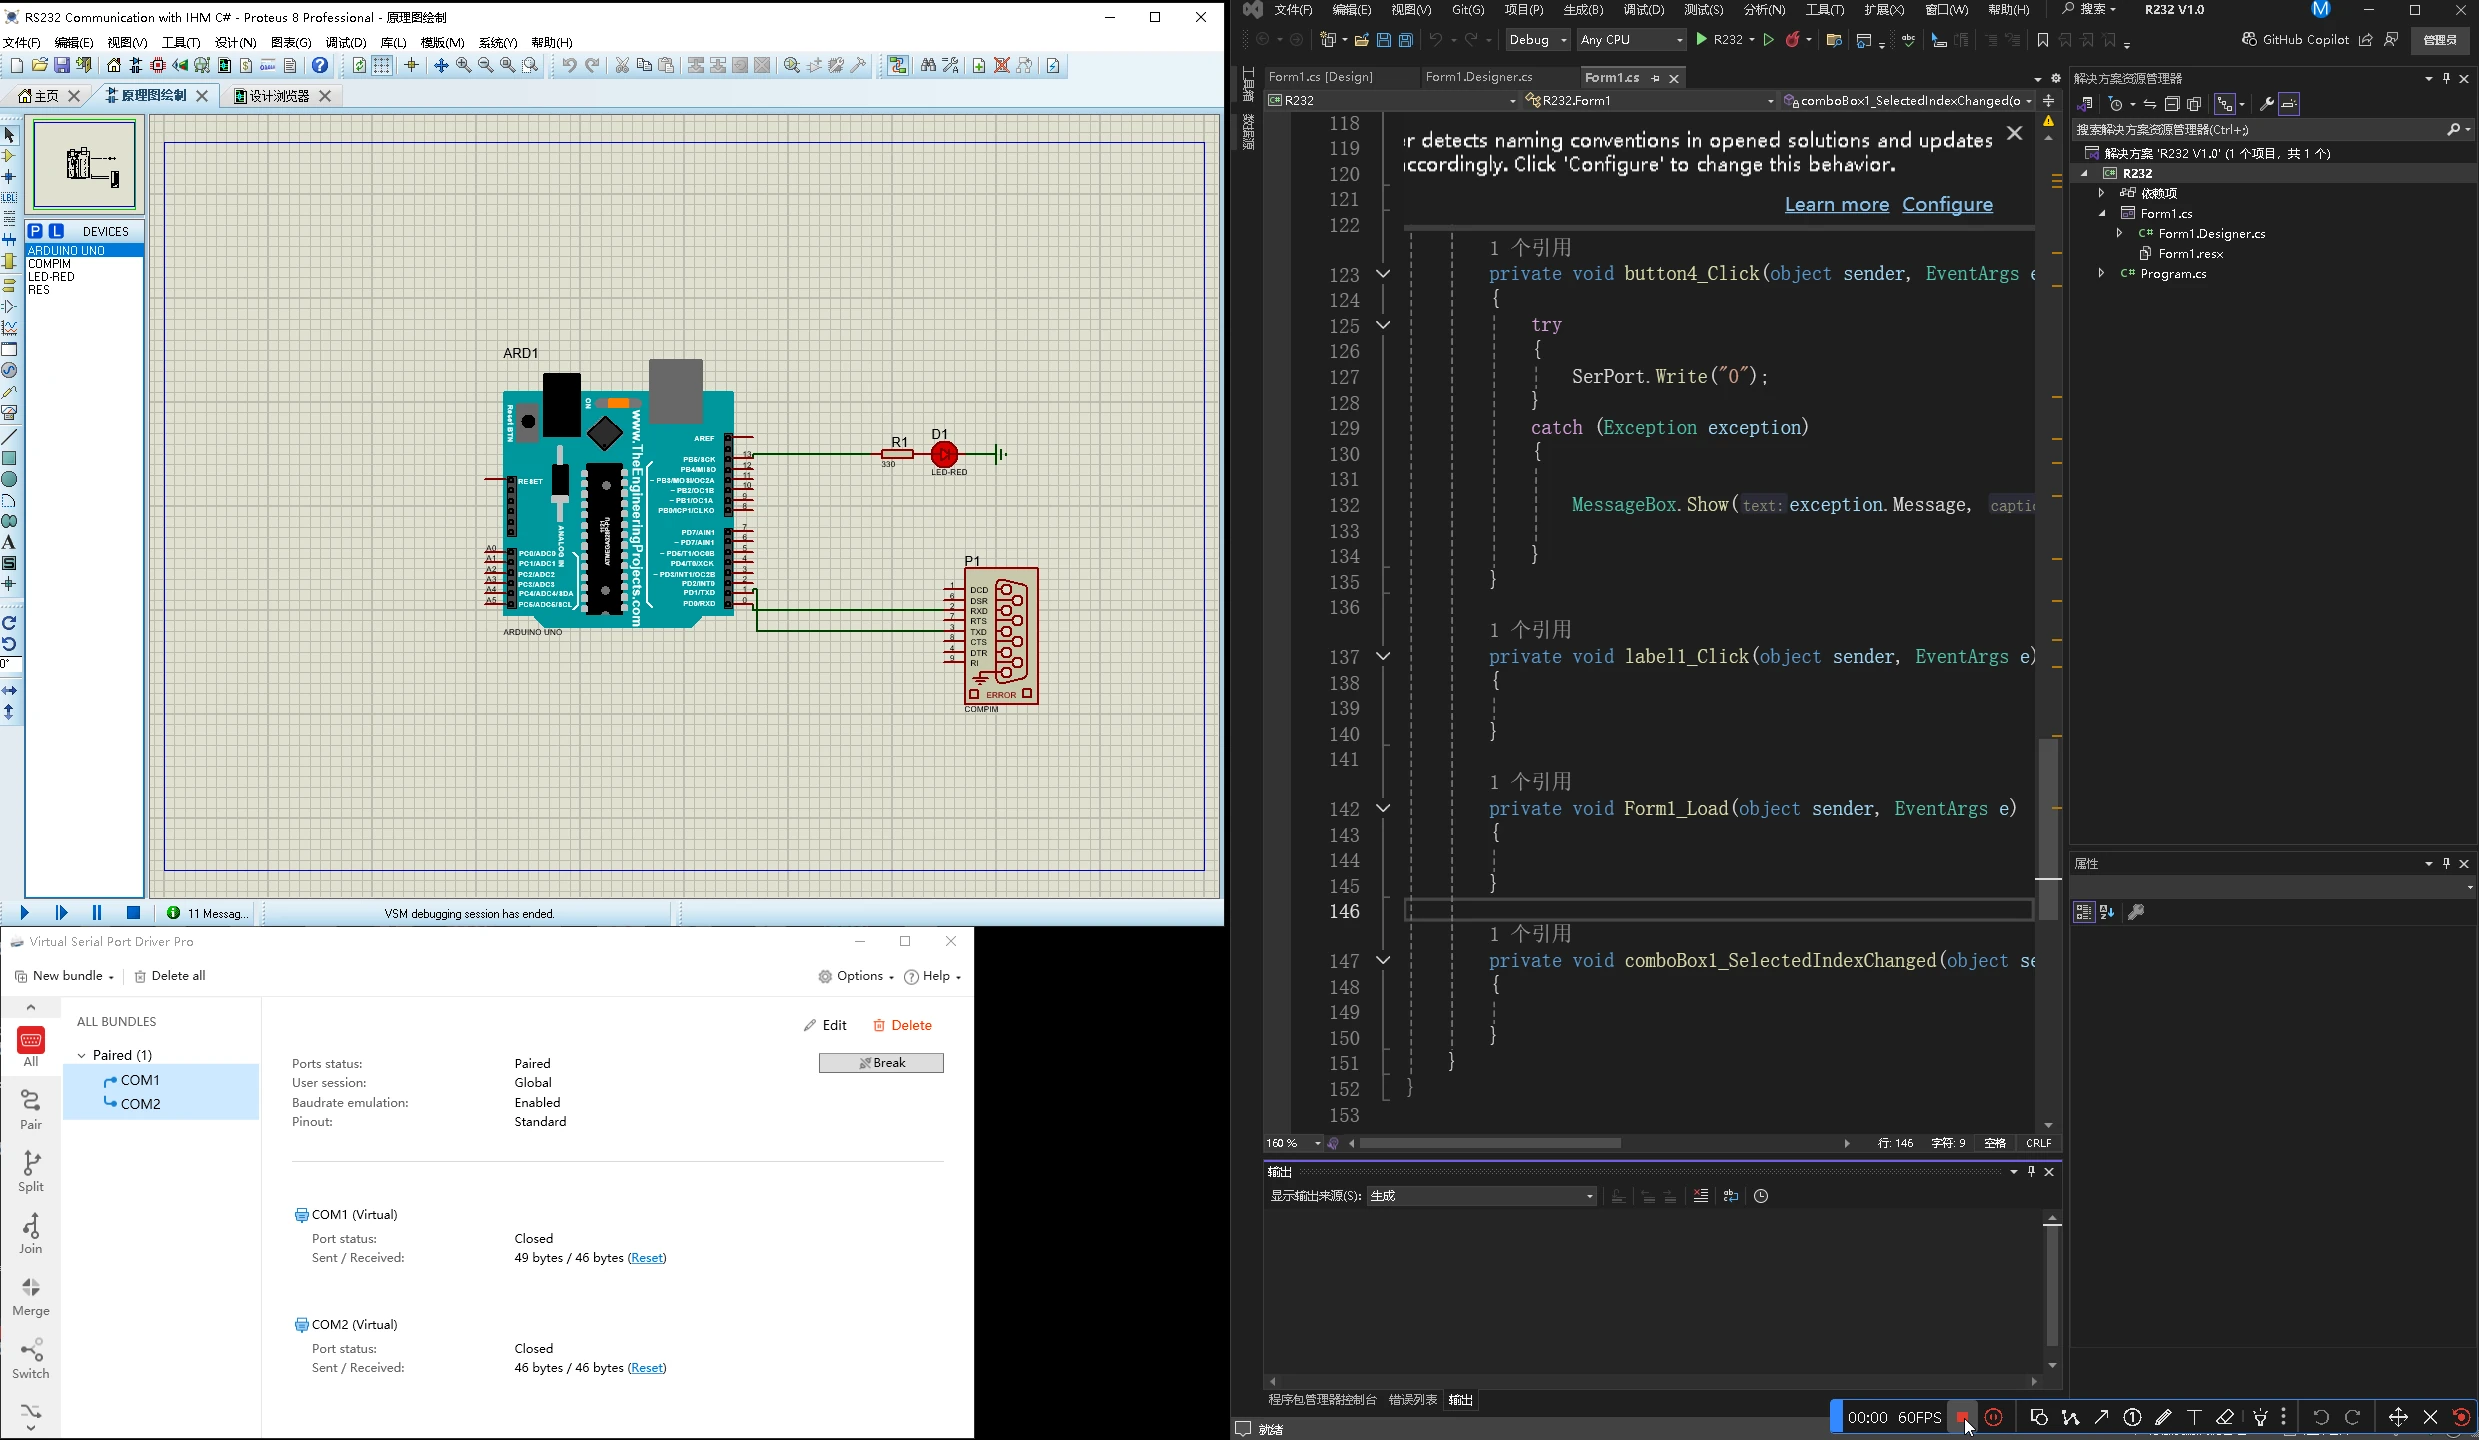Open GitHub Copilot from the Visual Studio toolbar
The image size is (2479, 1440).
(2296, 39)
